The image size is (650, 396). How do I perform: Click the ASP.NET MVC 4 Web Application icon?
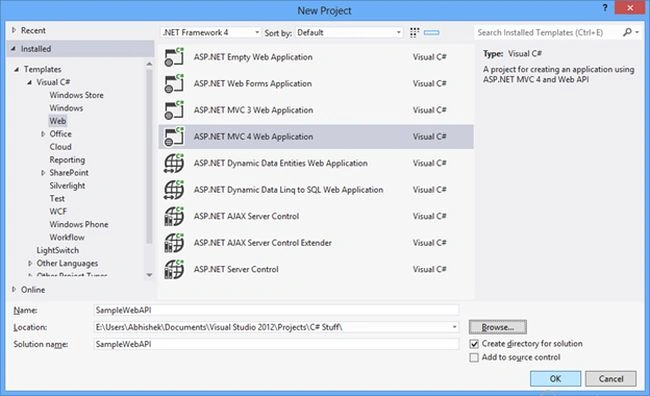tap(174, 137)
